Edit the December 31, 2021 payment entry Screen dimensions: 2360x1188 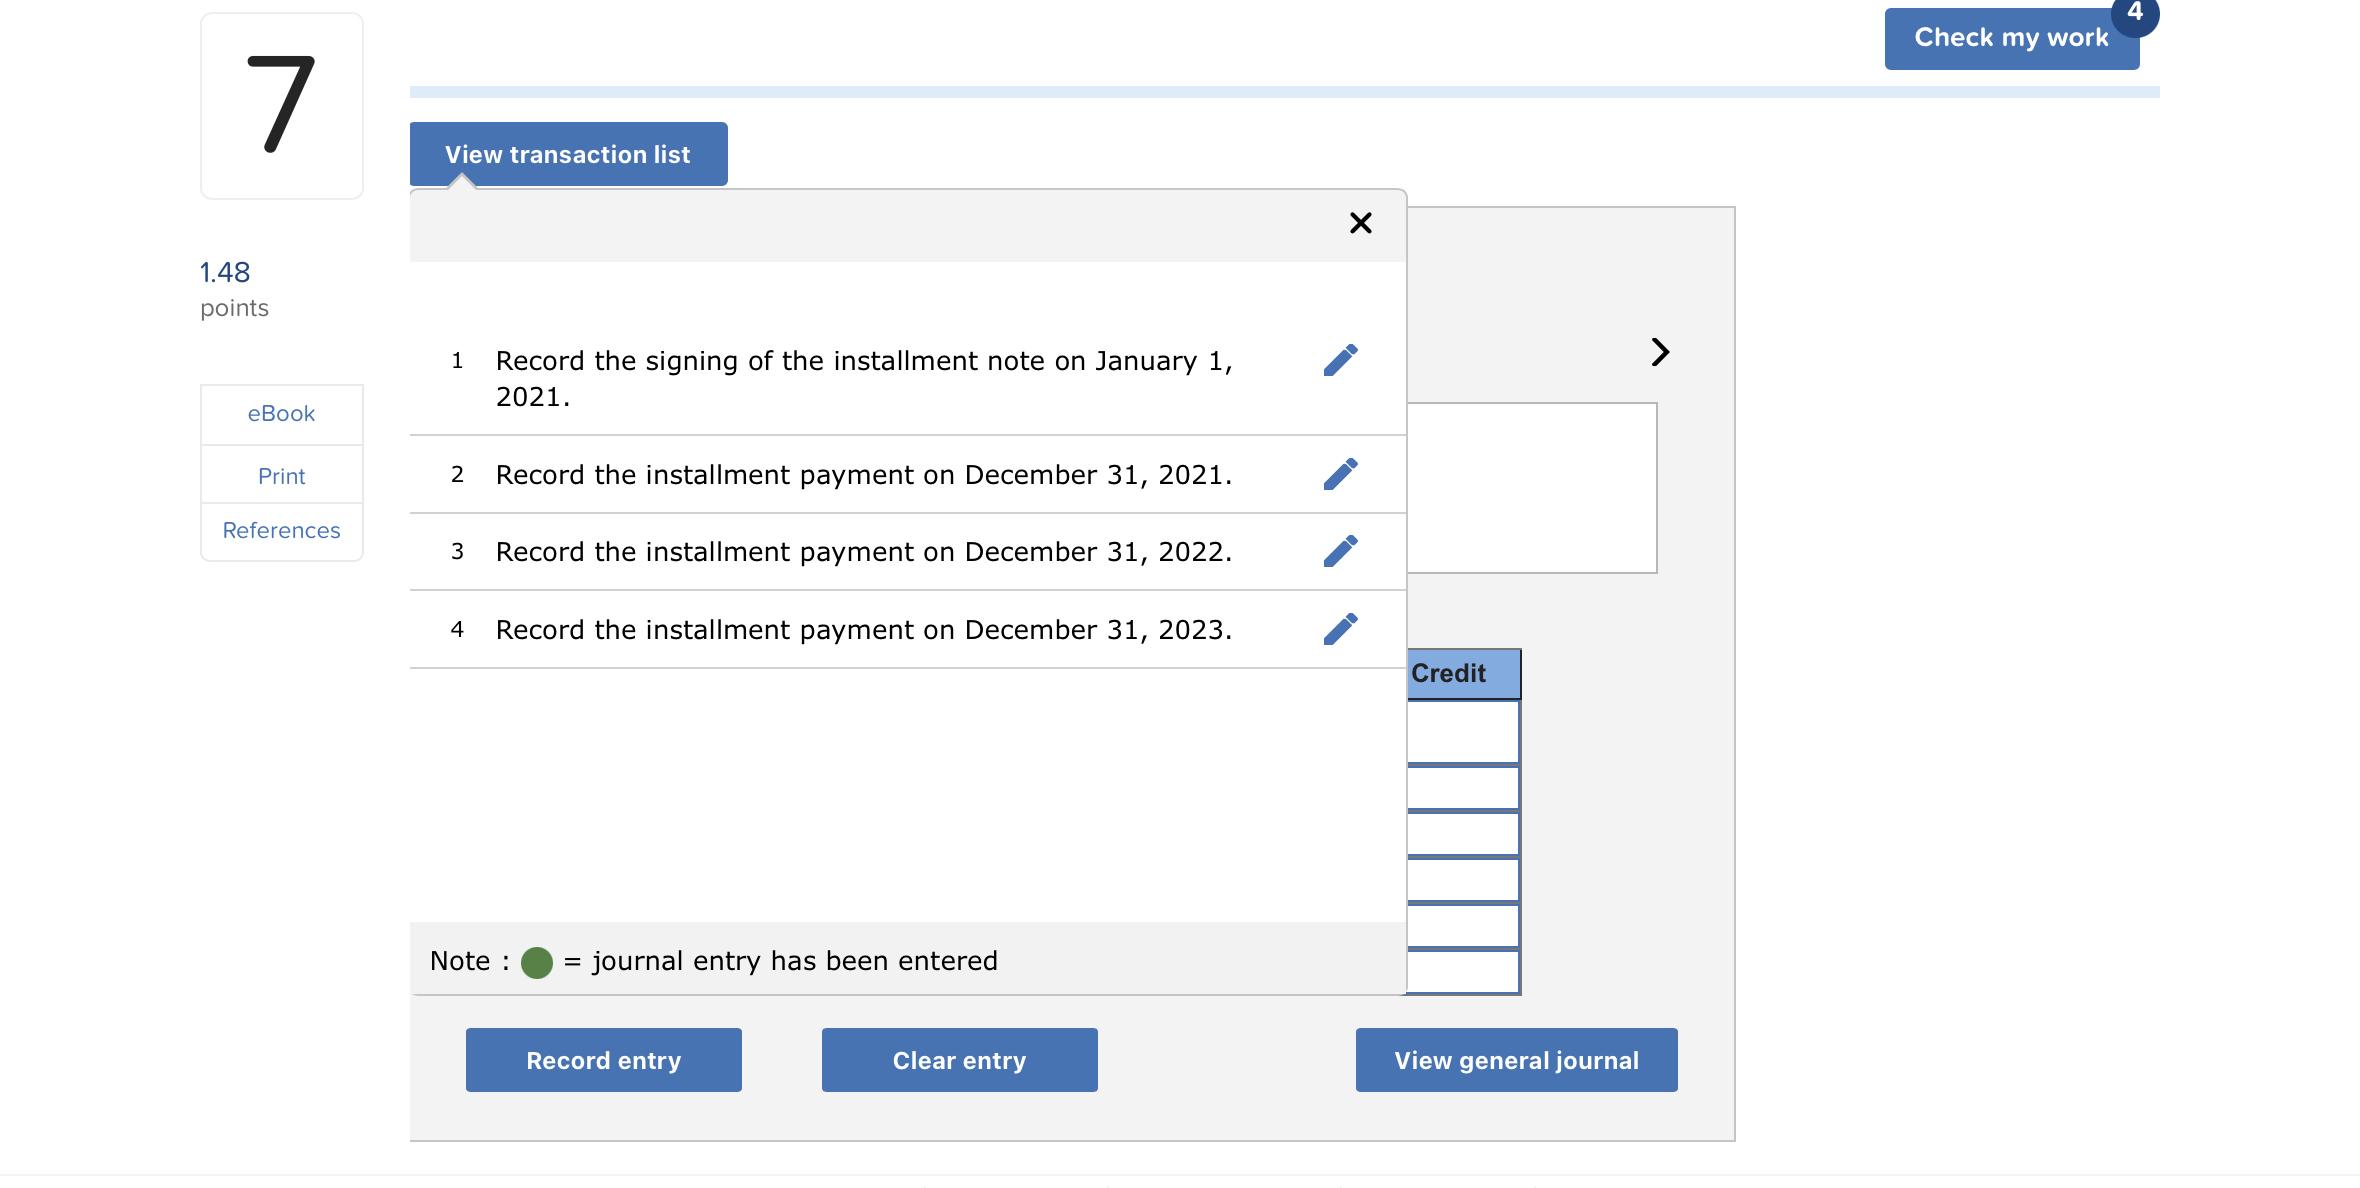tap(1341, 474)
